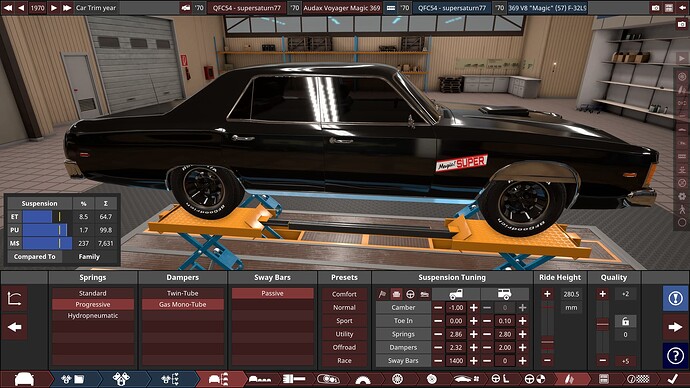This screenshot has height=388, width=690.
Task: Increase front Camber with plus button
Action: click(x=473, y=307)
